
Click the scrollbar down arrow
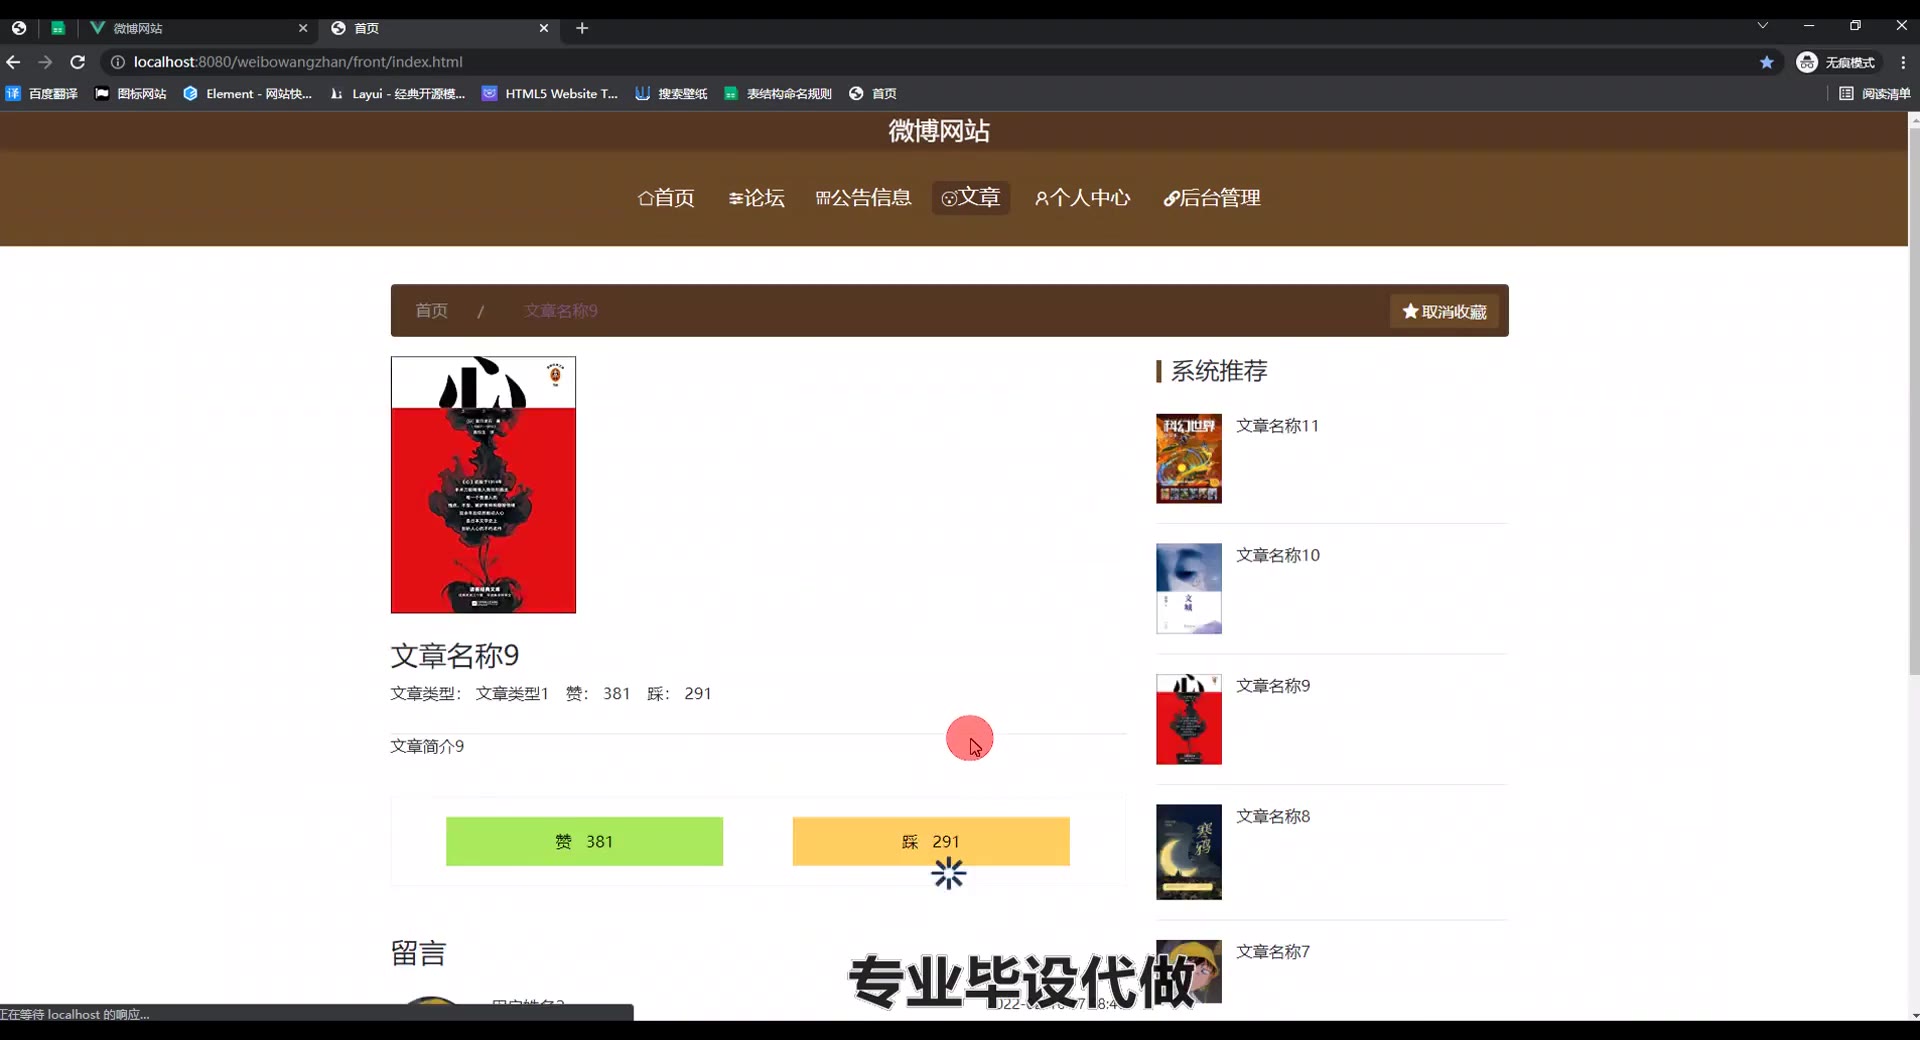(1914, 1015)
